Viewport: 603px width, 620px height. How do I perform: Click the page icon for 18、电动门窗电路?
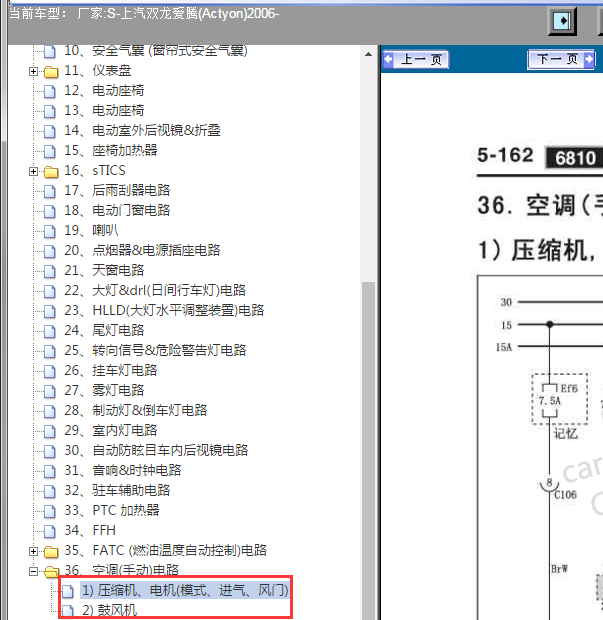[49, 211]
